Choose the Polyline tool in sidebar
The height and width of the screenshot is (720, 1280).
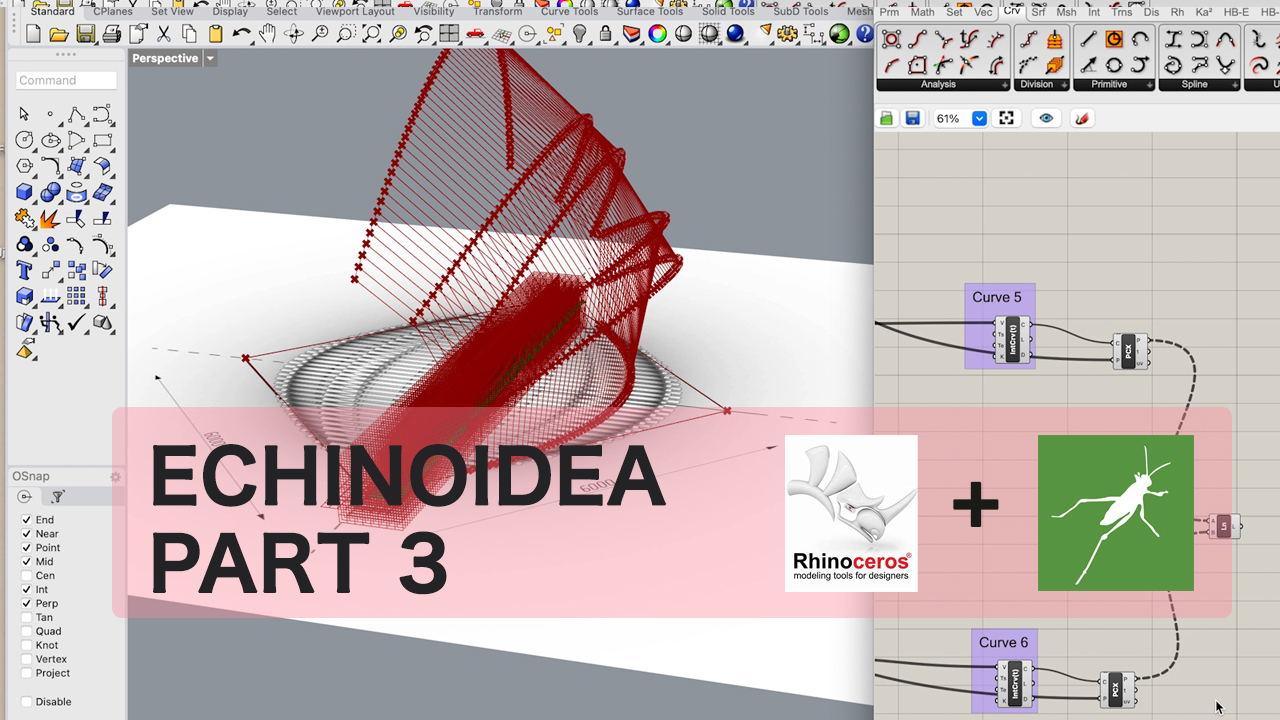[x=76, y=114]
